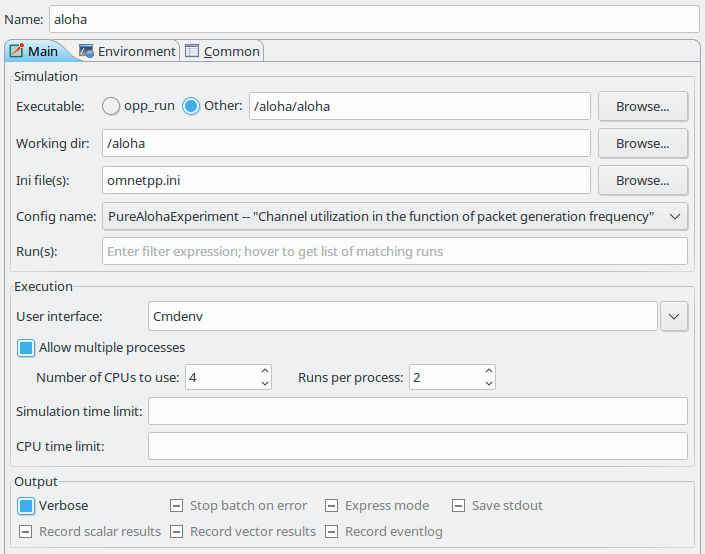This screenshot has width=705, height=554.
Task: Disable Allow multiple processes checkbox
Action: point(26,348)
